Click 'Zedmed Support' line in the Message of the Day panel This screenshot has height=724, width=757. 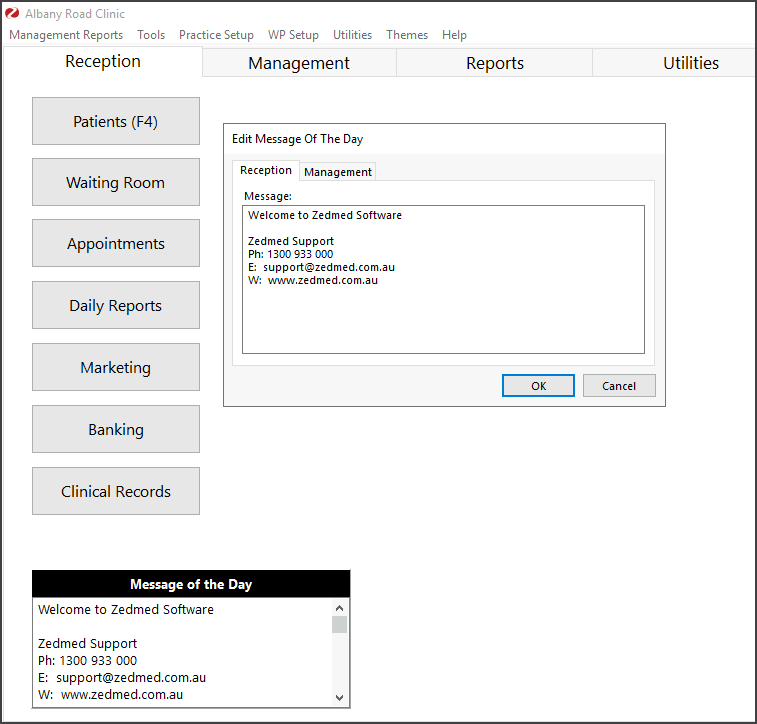click(87, 643)
